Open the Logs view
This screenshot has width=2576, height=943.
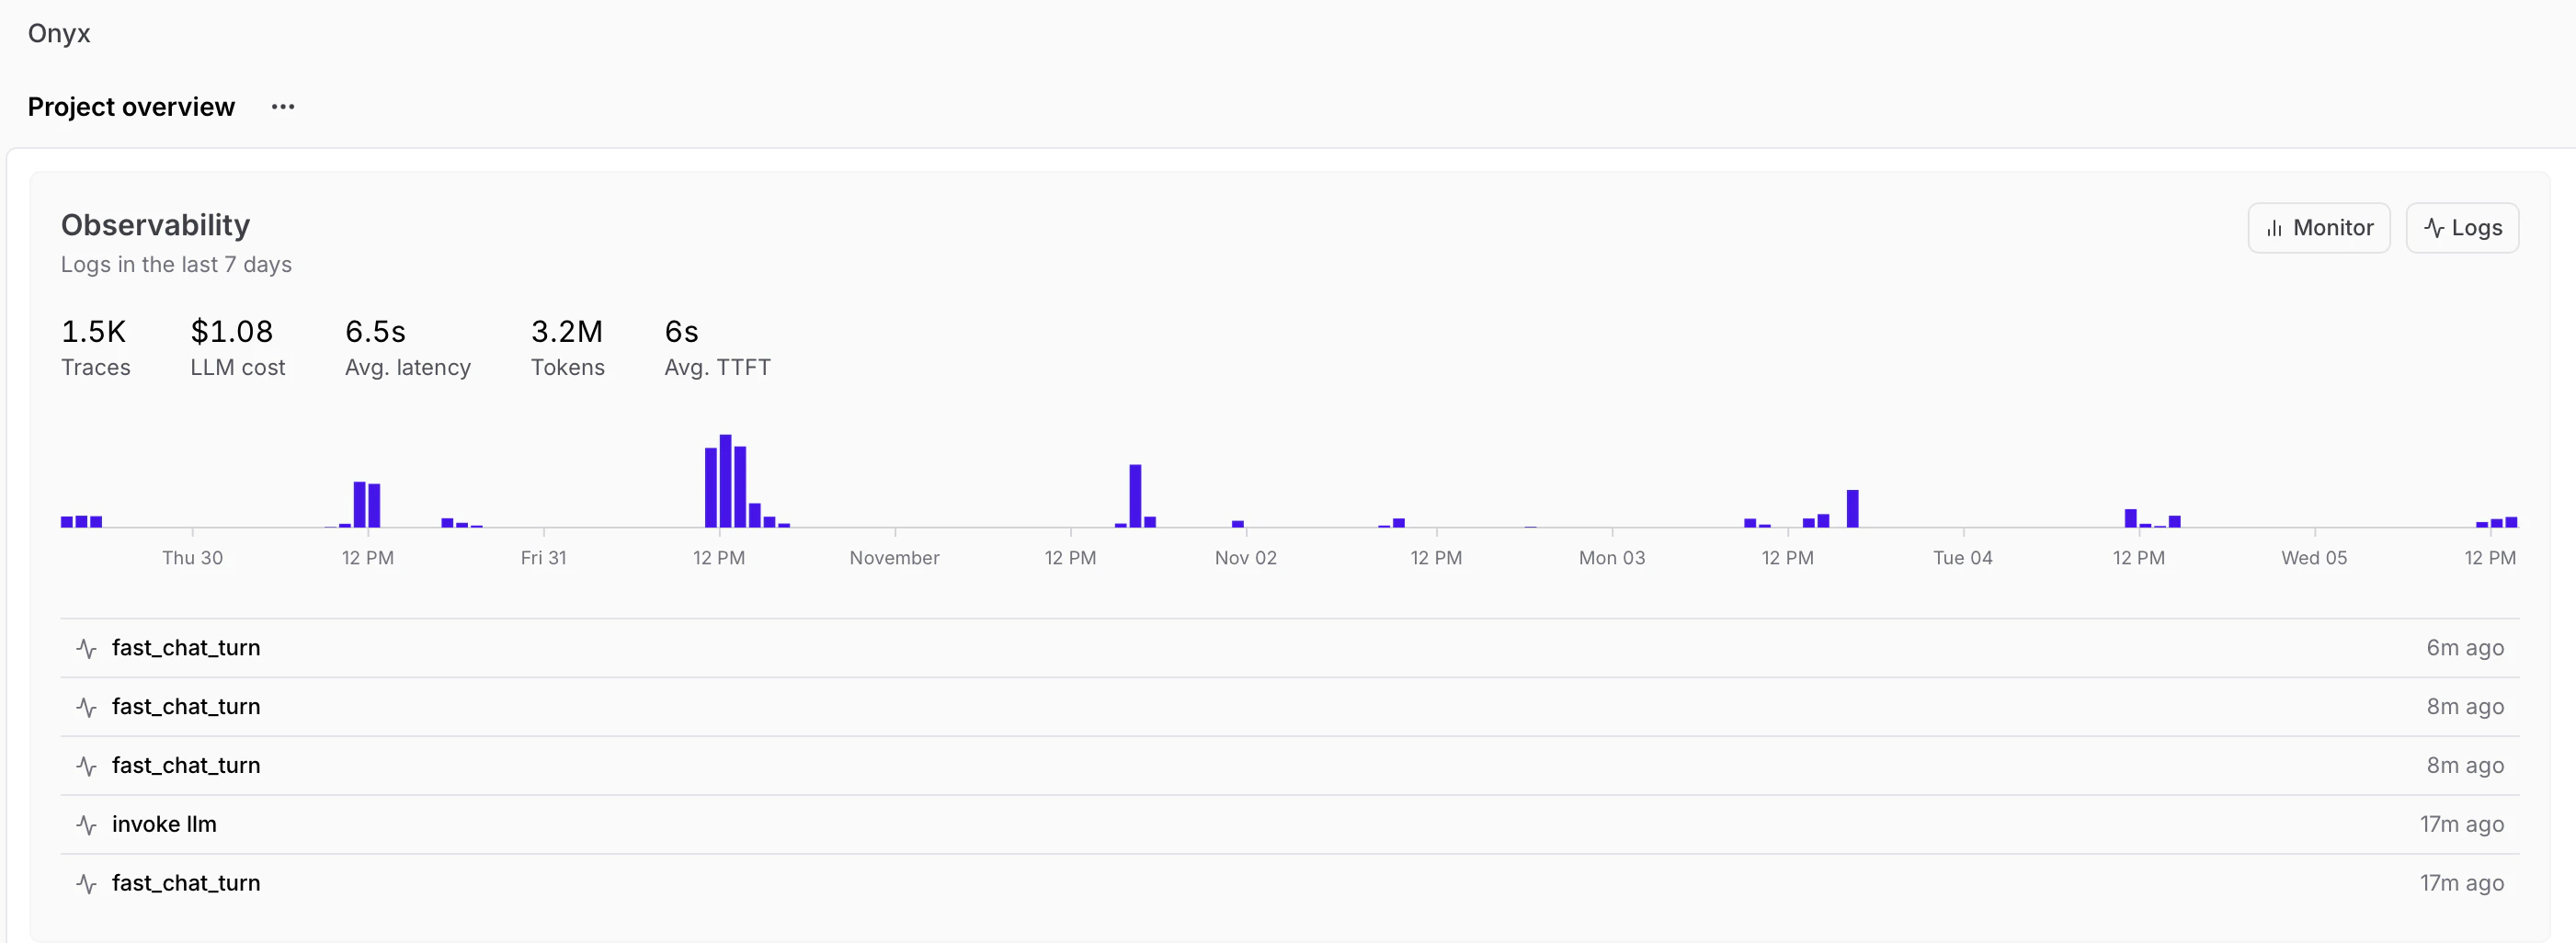(x=2462, y=227)
